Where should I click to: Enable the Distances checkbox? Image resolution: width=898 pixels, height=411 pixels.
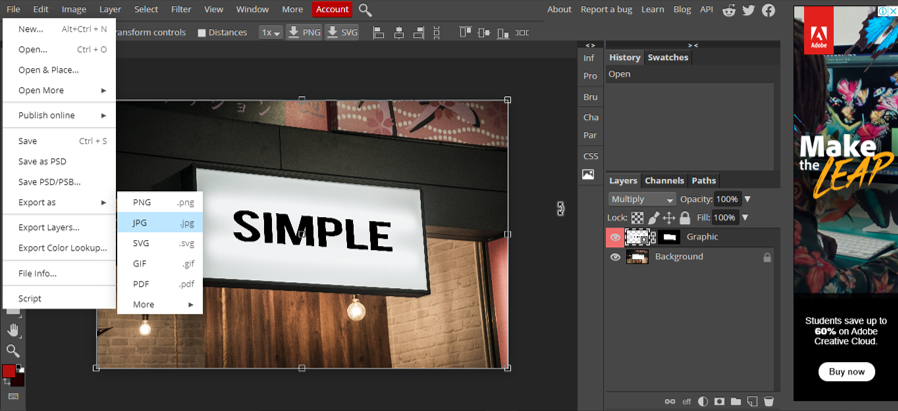(202, 33)
